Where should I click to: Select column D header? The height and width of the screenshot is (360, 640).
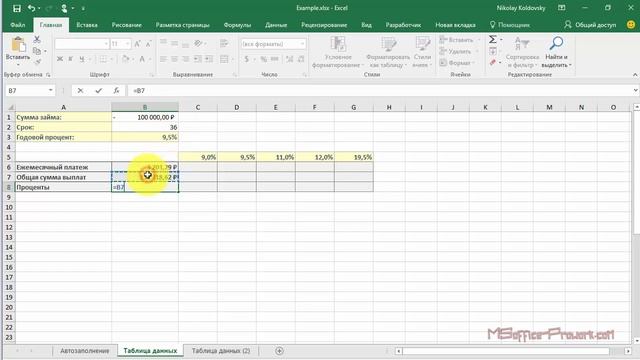pos(237,107)
